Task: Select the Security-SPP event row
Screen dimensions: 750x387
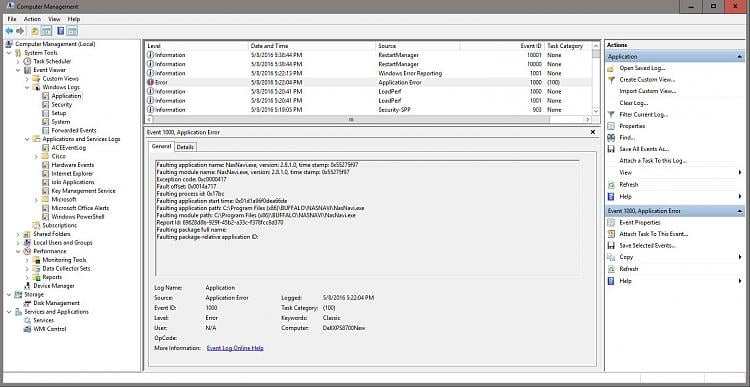Action: coord(368,110)
